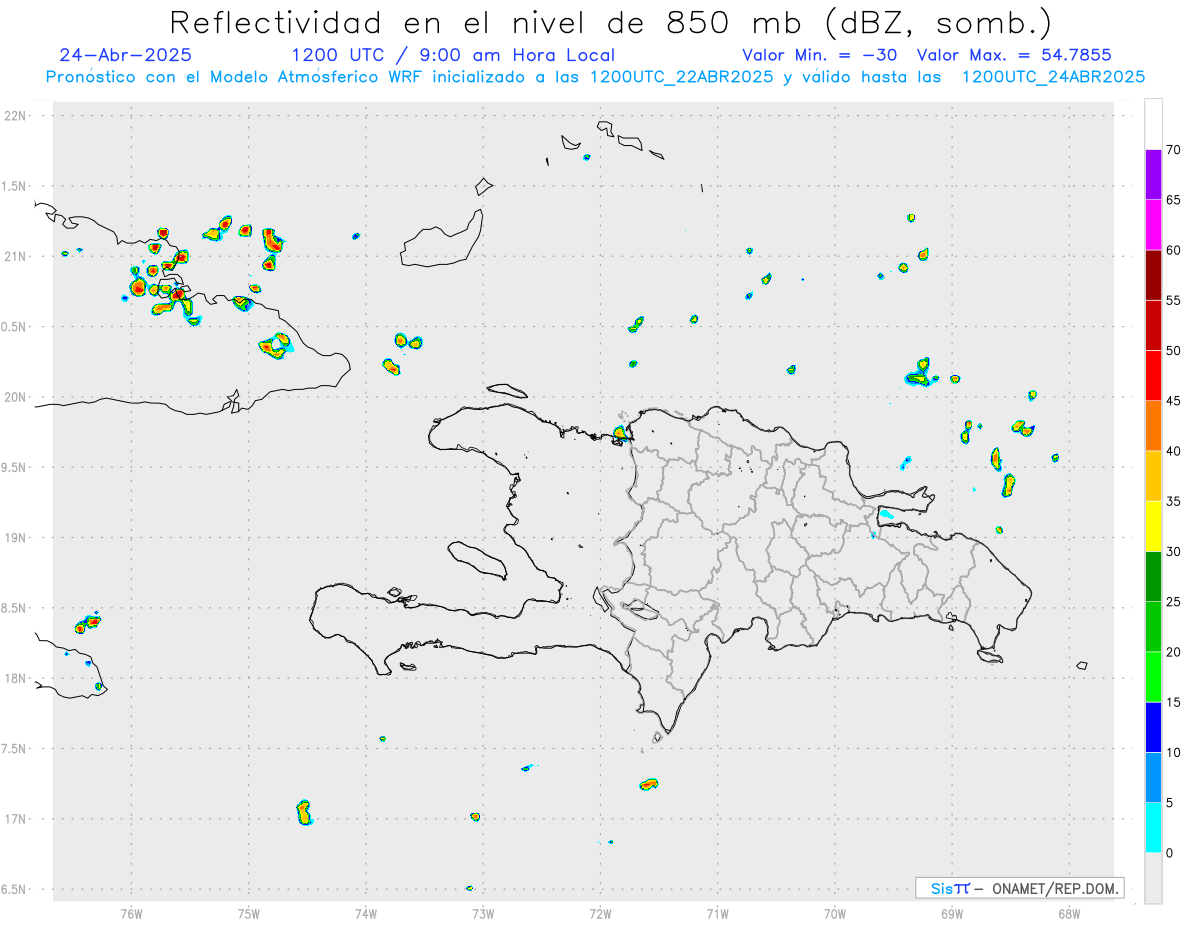This screenshot has width=1200, height=927.
Task: Pick the yellow 30–35 dBZ legend swatch
Action: tap(1153, 527)
